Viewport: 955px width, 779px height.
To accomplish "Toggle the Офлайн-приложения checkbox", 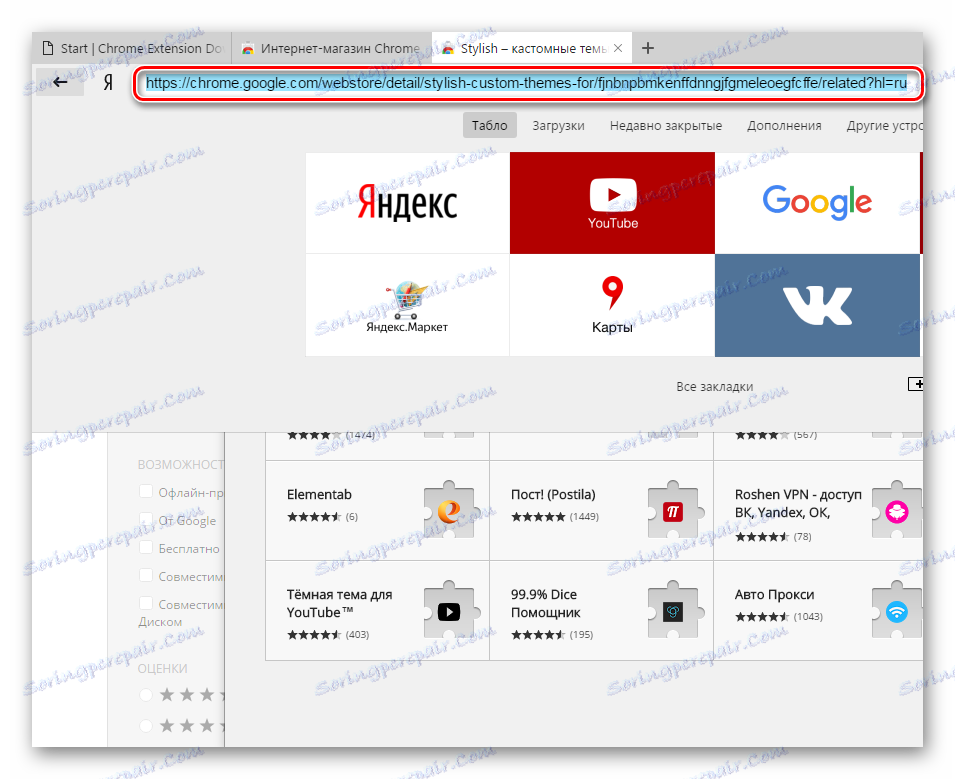I will 146,492.
